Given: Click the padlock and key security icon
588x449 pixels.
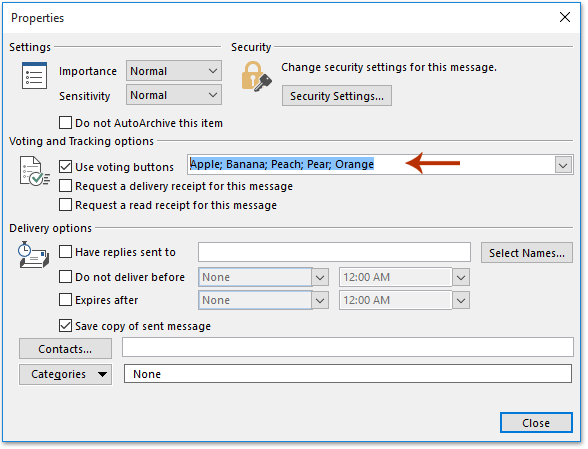Looking at the screenshot, I should (256, 77).
